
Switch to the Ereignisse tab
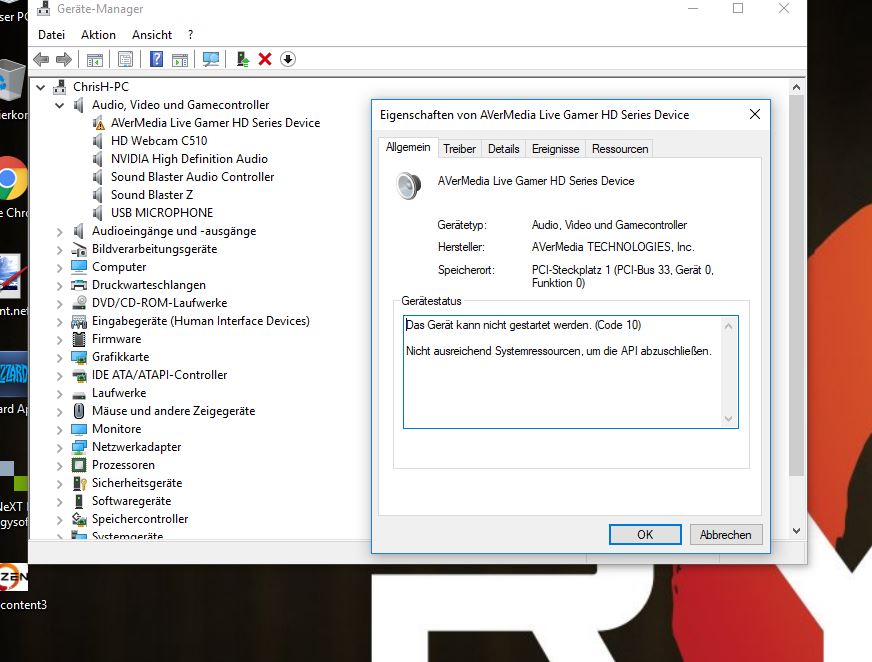(555, 149)
